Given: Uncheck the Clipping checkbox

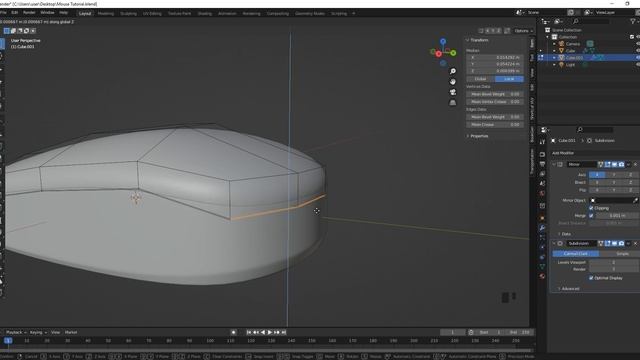Looking at the screenshot, I should coord(591,208).
